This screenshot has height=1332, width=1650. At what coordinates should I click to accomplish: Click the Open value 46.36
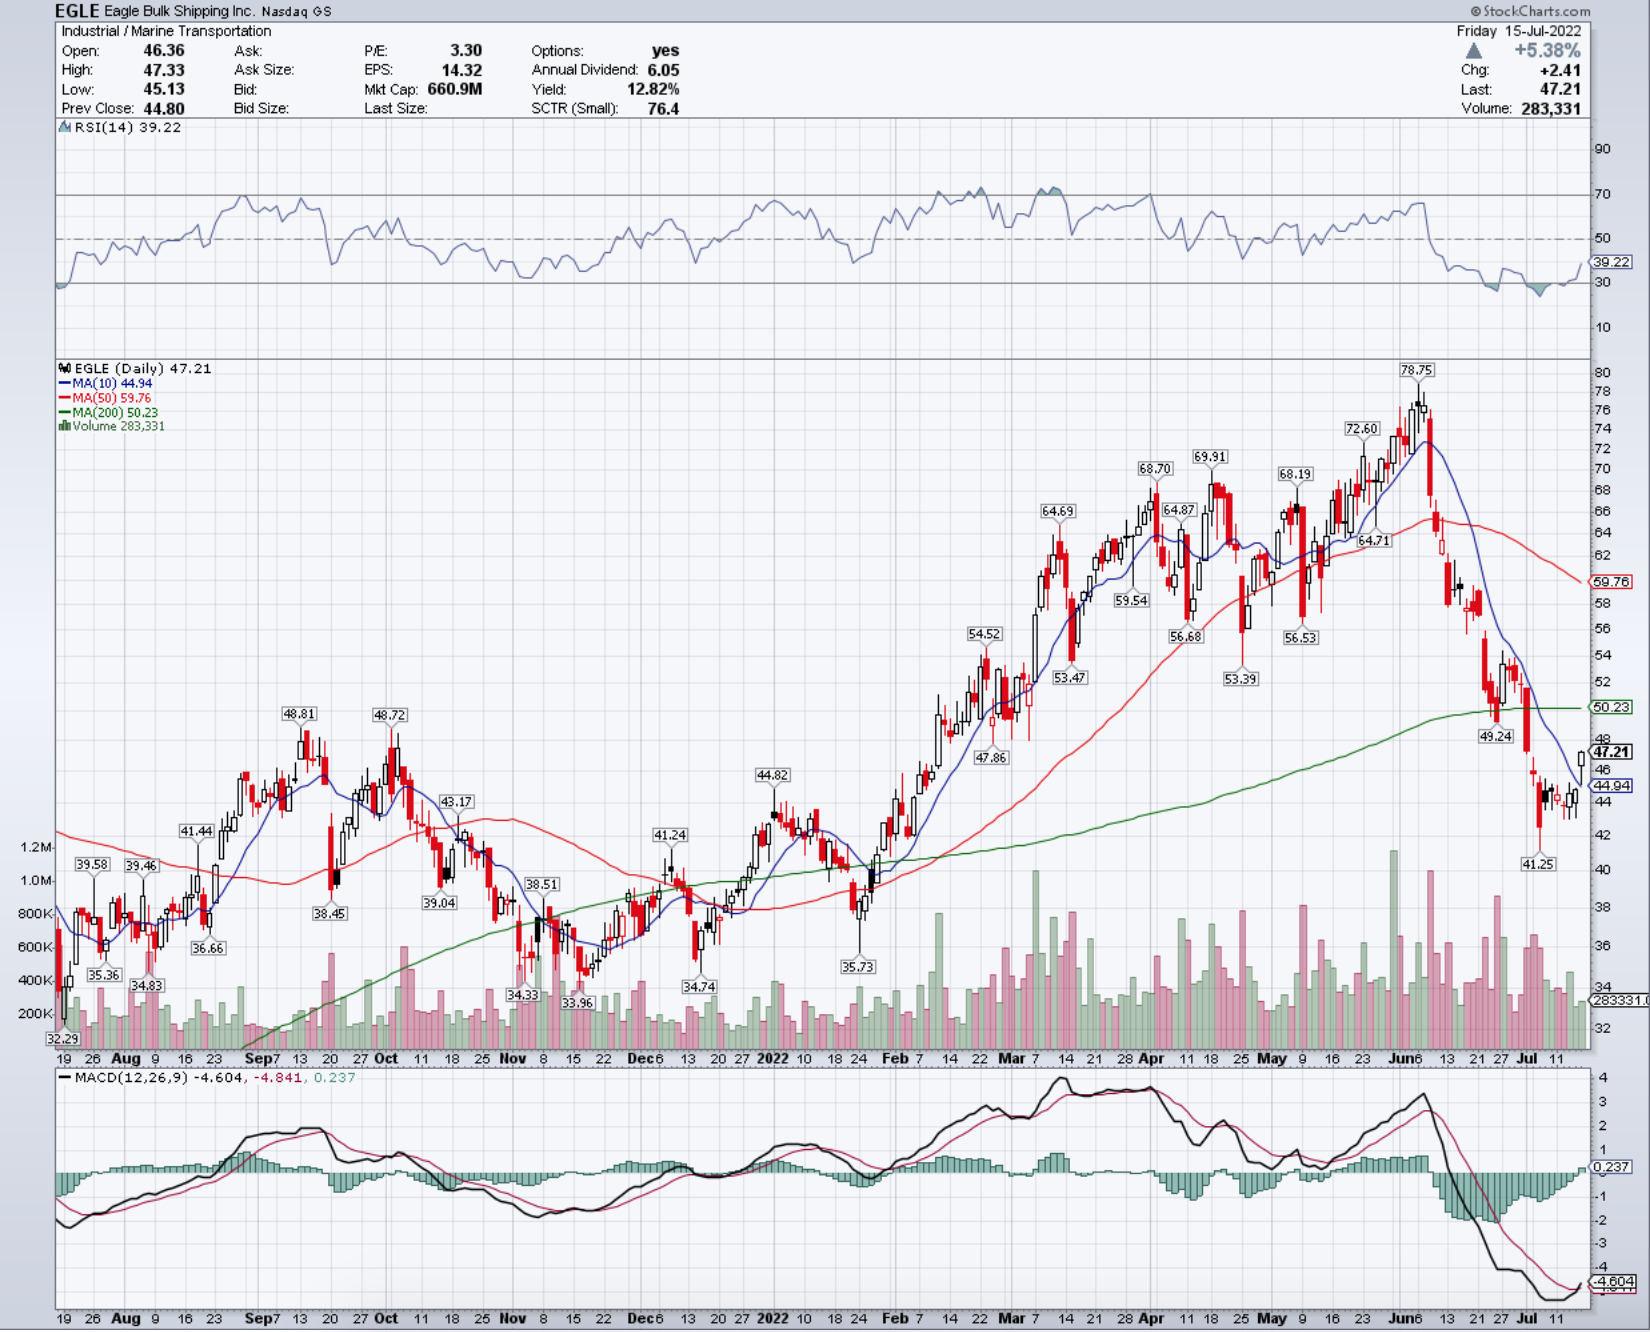point(164,50)
